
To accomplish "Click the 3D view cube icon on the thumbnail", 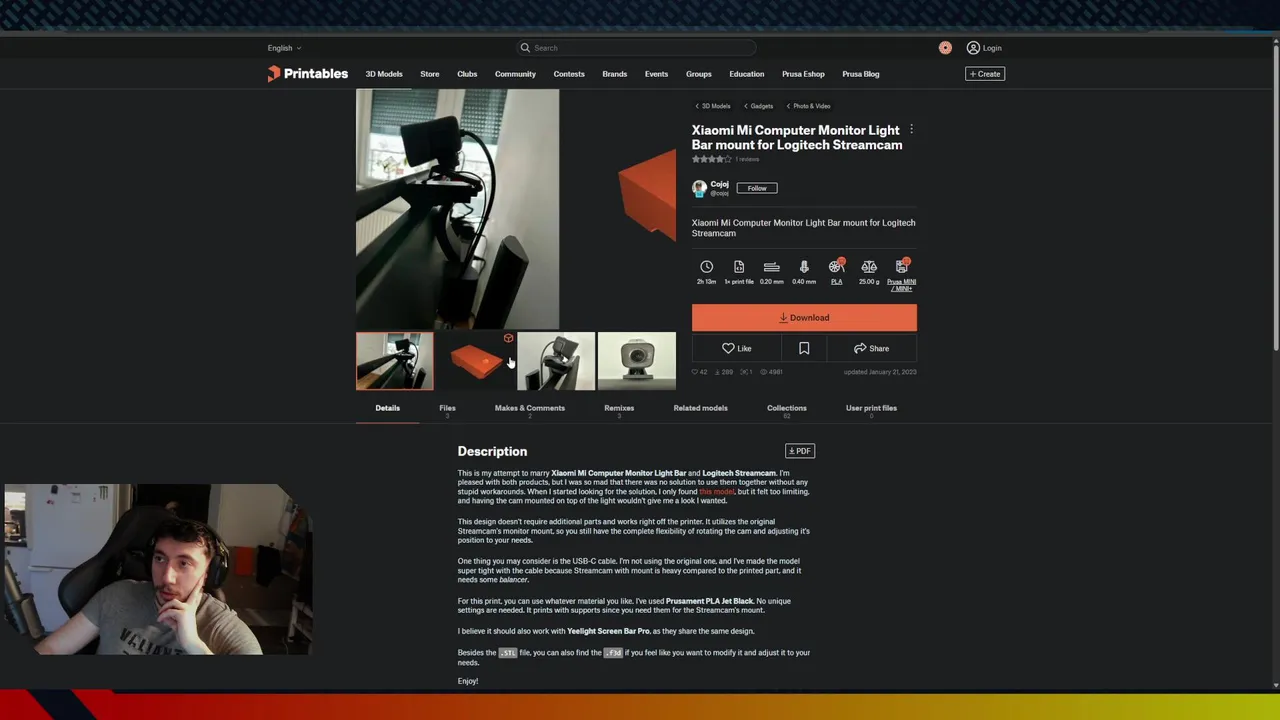I will (508, 338).
